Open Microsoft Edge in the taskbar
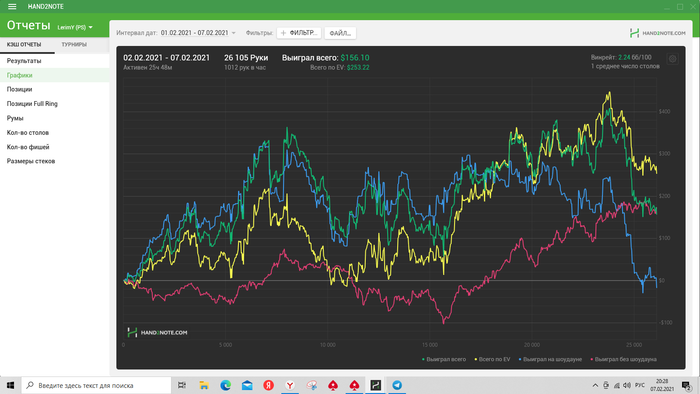Viewport: 700px width, 394px height. (x=225, y=385)
